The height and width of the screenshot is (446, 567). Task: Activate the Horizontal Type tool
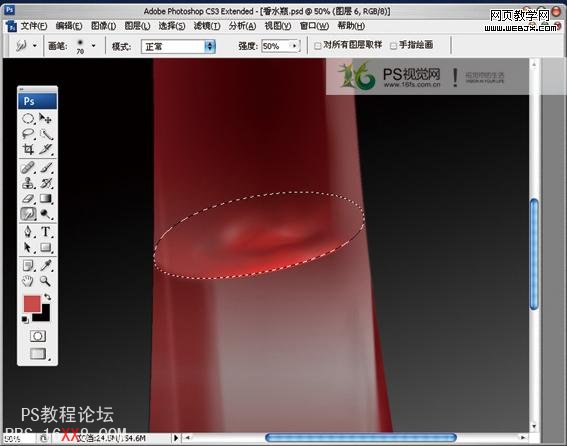pos(46,232)
